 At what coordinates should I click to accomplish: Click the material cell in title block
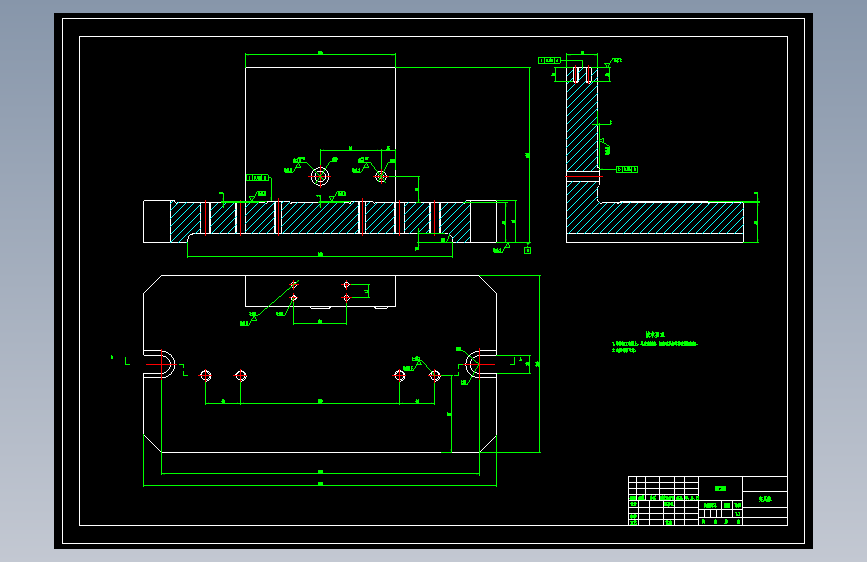point(720,488)
